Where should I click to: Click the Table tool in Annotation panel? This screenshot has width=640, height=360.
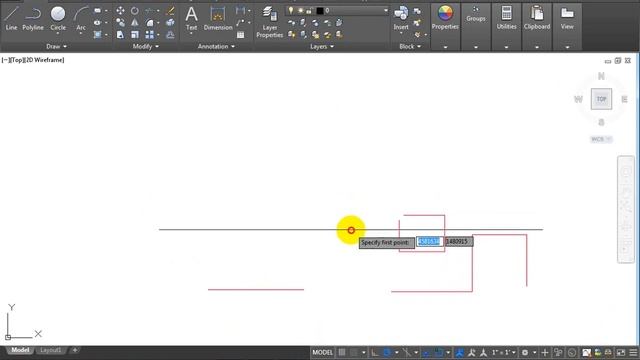click(x=241, y=35)
